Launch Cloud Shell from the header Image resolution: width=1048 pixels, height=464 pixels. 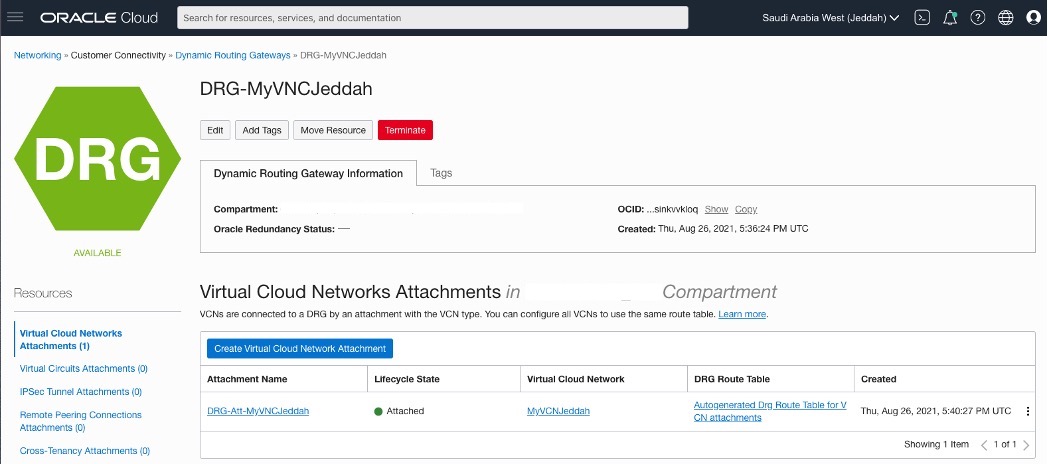[923, 17]
